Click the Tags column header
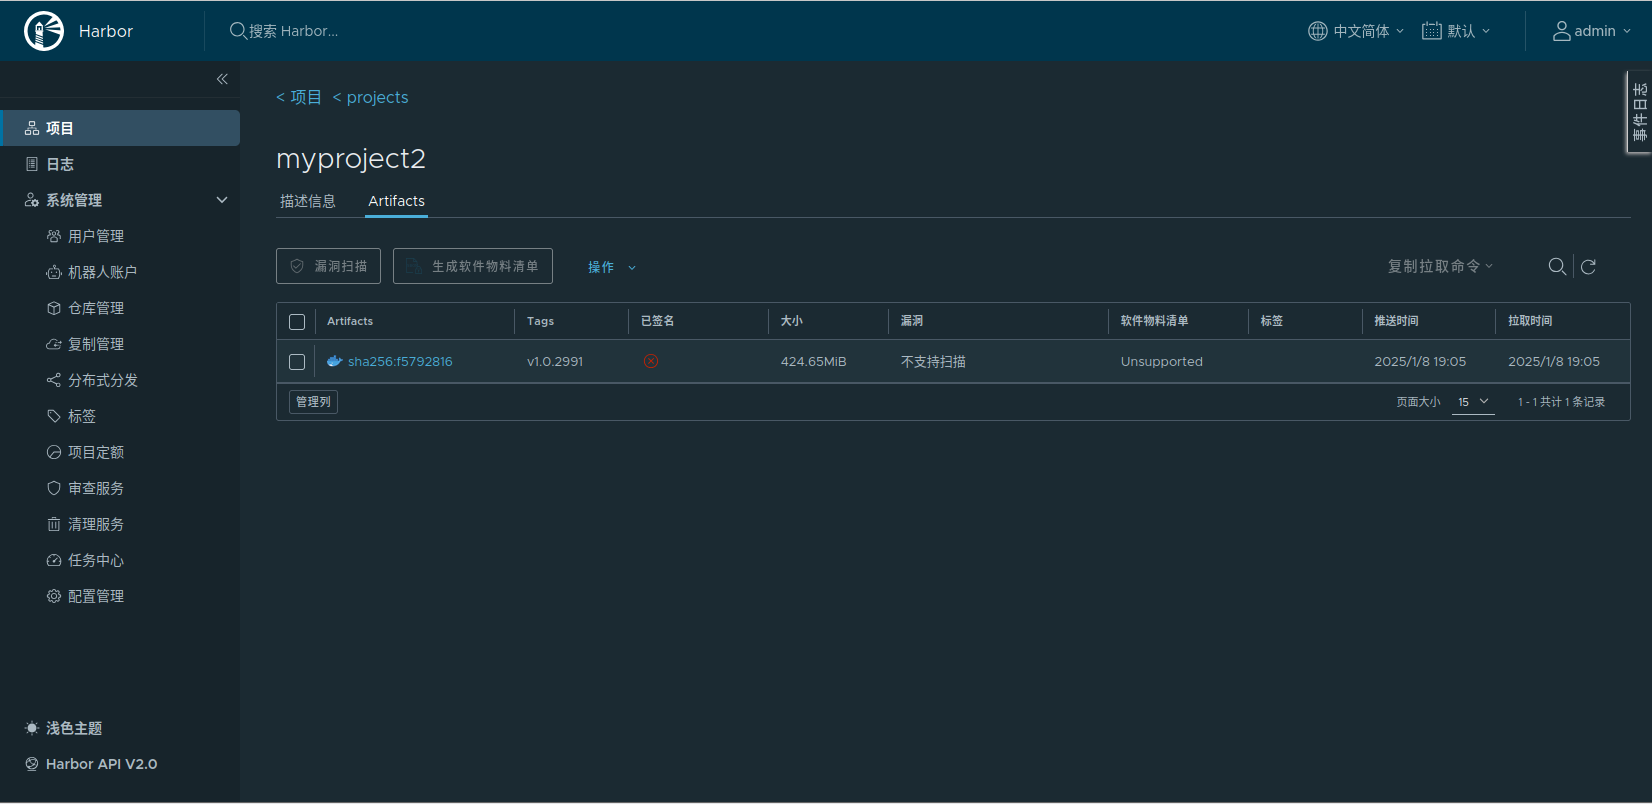Viewport: 1652px width, 804px height. (x=540, y=321)
